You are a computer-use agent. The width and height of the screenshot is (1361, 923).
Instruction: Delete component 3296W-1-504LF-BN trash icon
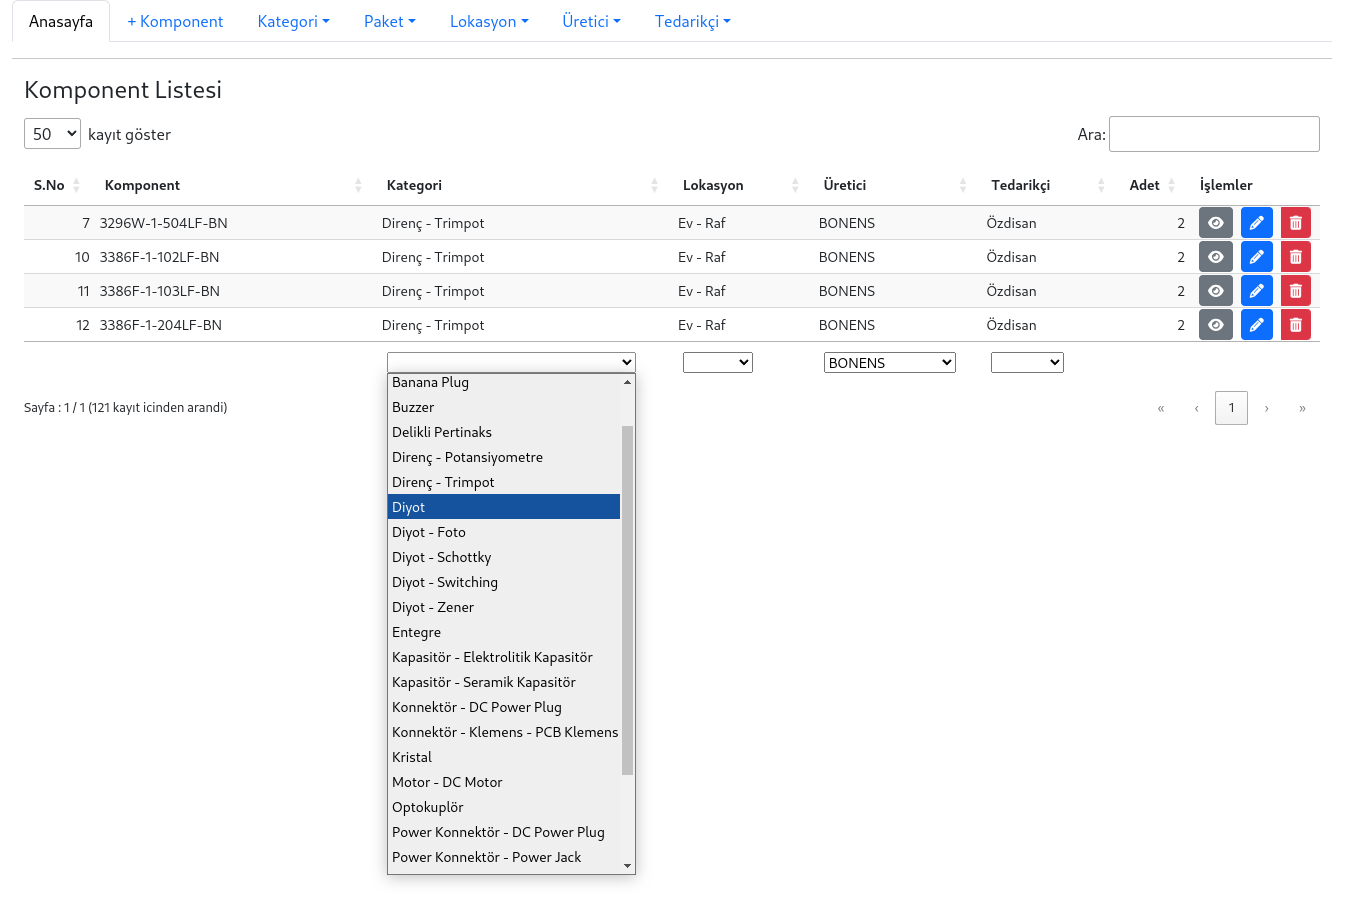coord(1295,223)
